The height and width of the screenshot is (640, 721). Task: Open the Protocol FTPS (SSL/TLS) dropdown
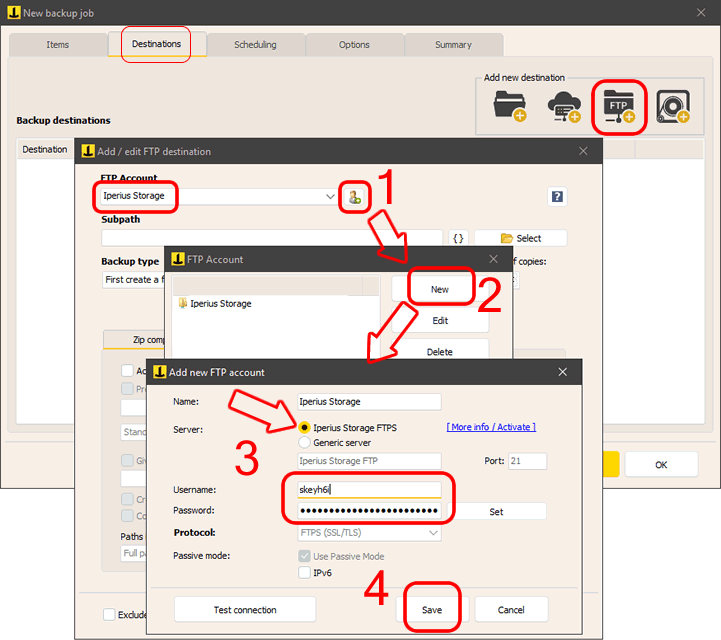(369, 533)
